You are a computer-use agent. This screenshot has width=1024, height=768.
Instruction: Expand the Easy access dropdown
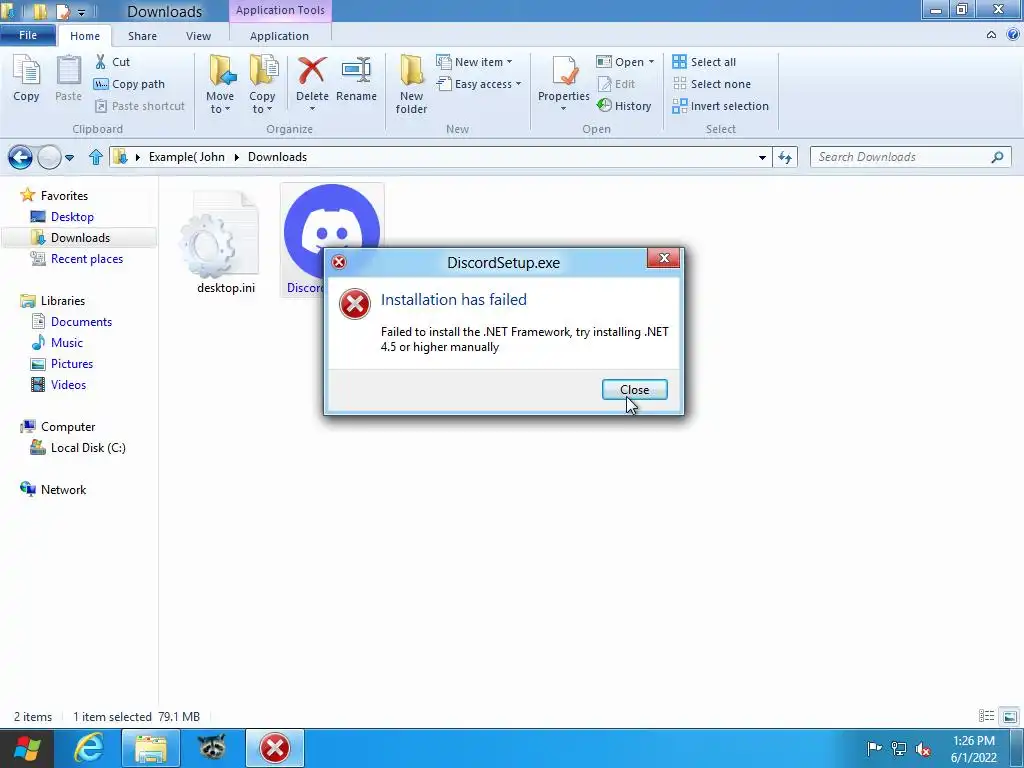[x=479, y=84]
